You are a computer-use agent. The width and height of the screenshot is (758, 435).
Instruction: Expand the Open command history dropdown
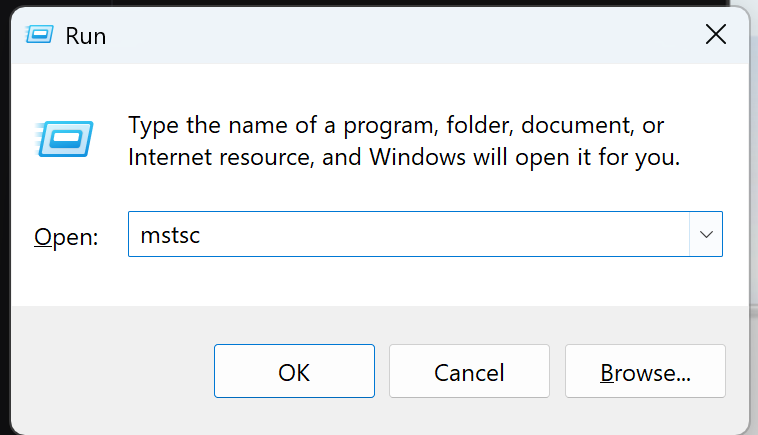tap(706, 234)
